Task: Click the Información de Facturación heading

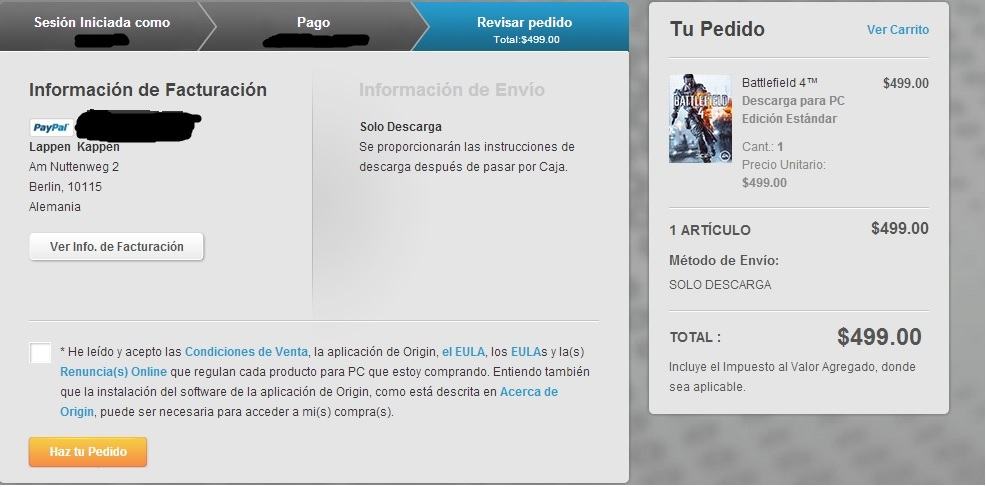Action: [148, 89]
